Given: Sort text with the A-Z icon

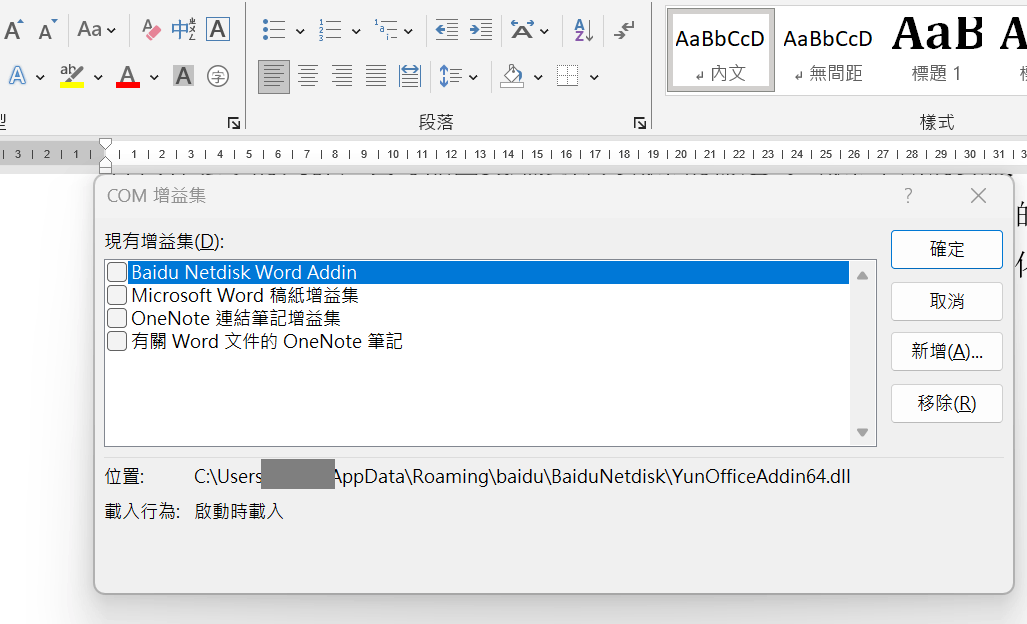Looking at the screenshot, I should (x=583, y=29).
